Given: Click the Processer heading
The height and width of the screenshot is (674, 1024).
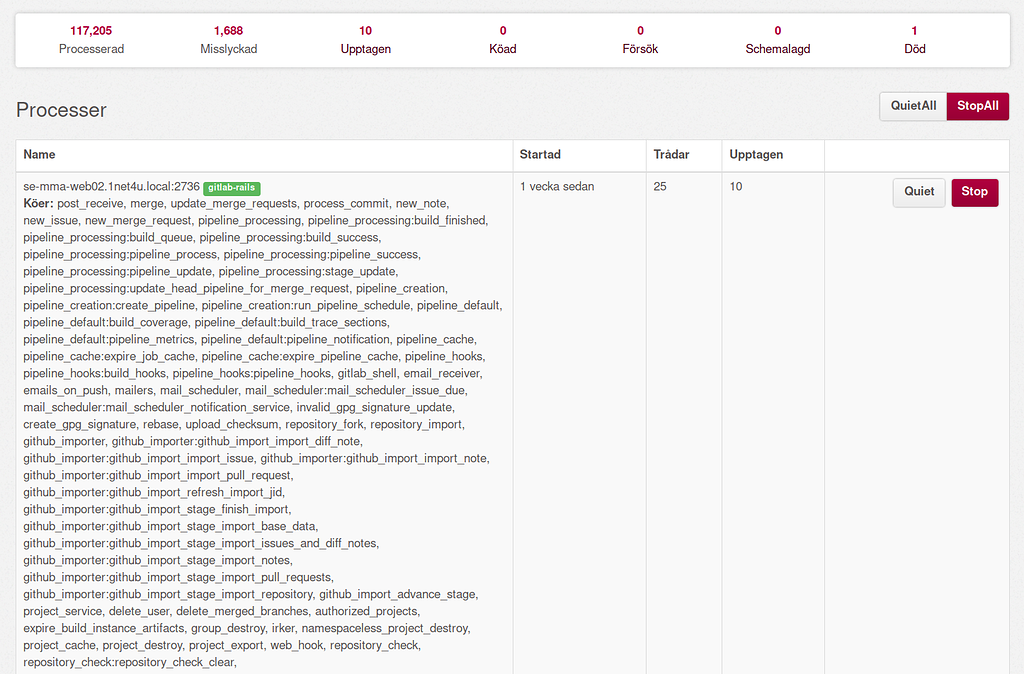Looking at the screenshot, I should pyautogui.click(x=63, y=110).
